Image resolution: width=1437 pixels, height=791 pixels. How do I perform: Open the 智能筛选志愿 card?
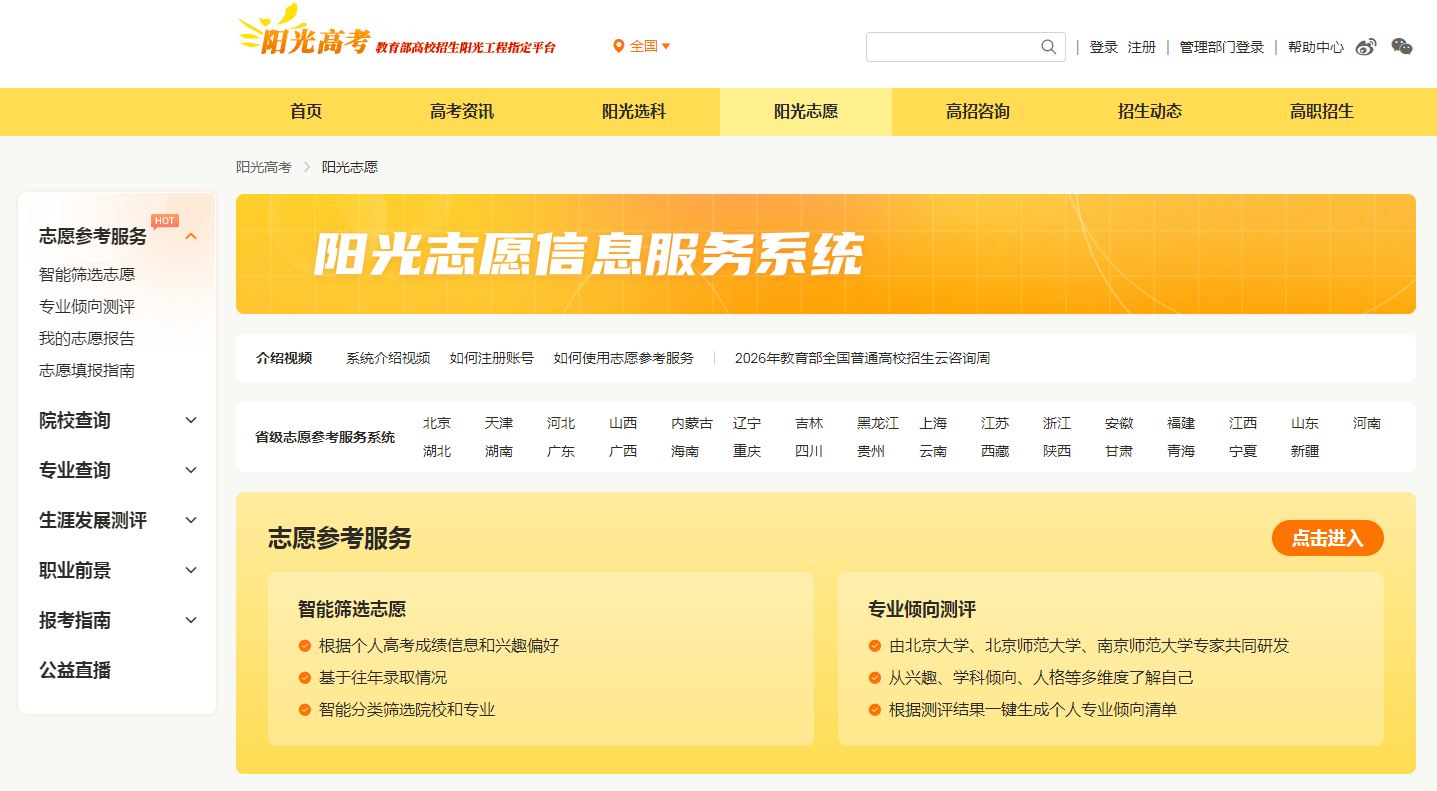541,659
